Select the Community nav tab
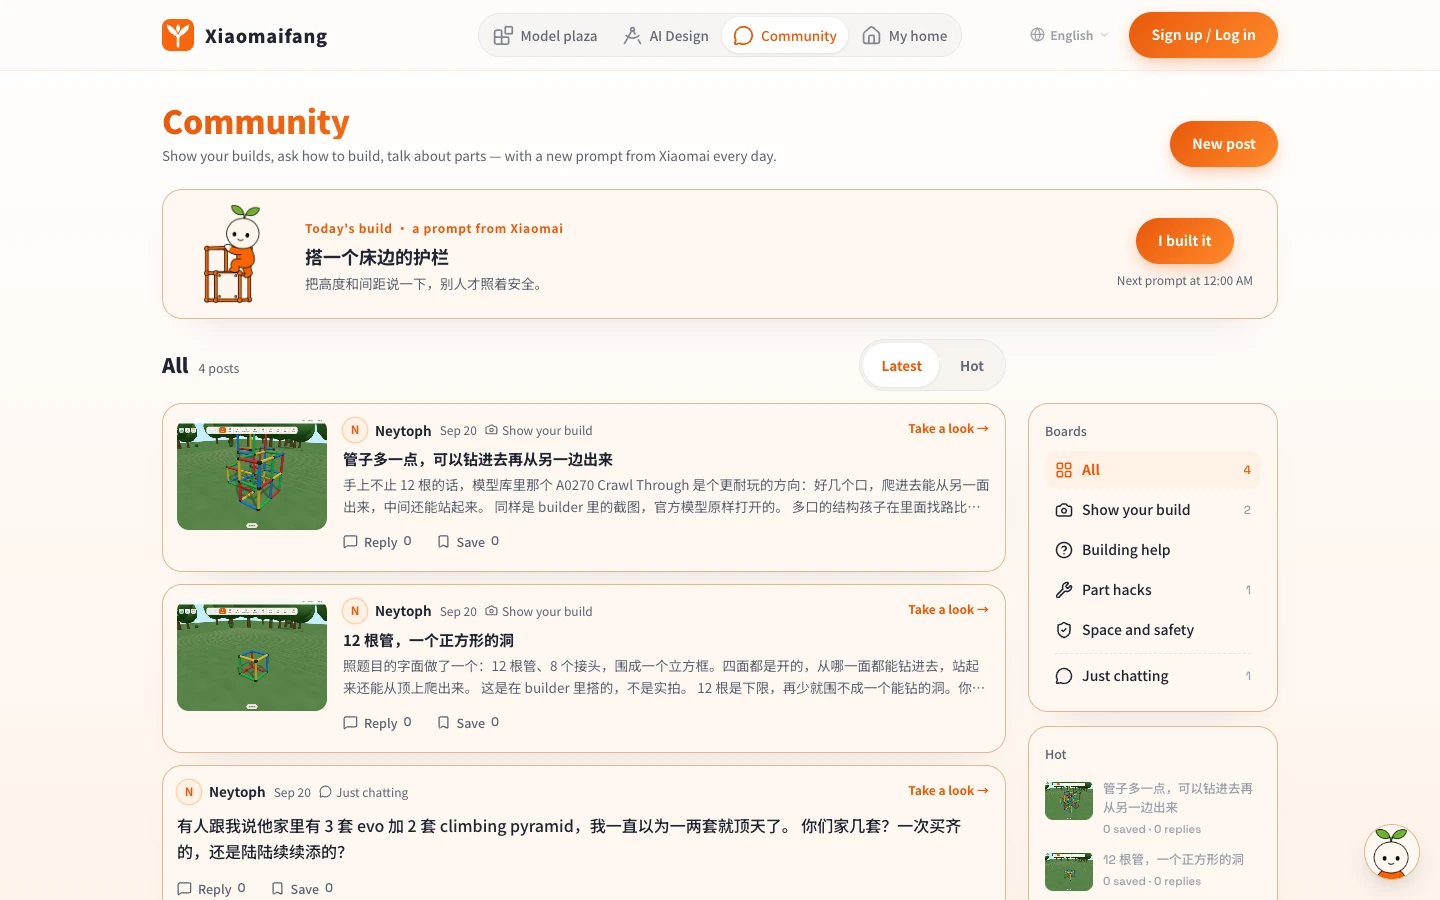Screen dimensions: 1440x900 [x=785, y=36]
